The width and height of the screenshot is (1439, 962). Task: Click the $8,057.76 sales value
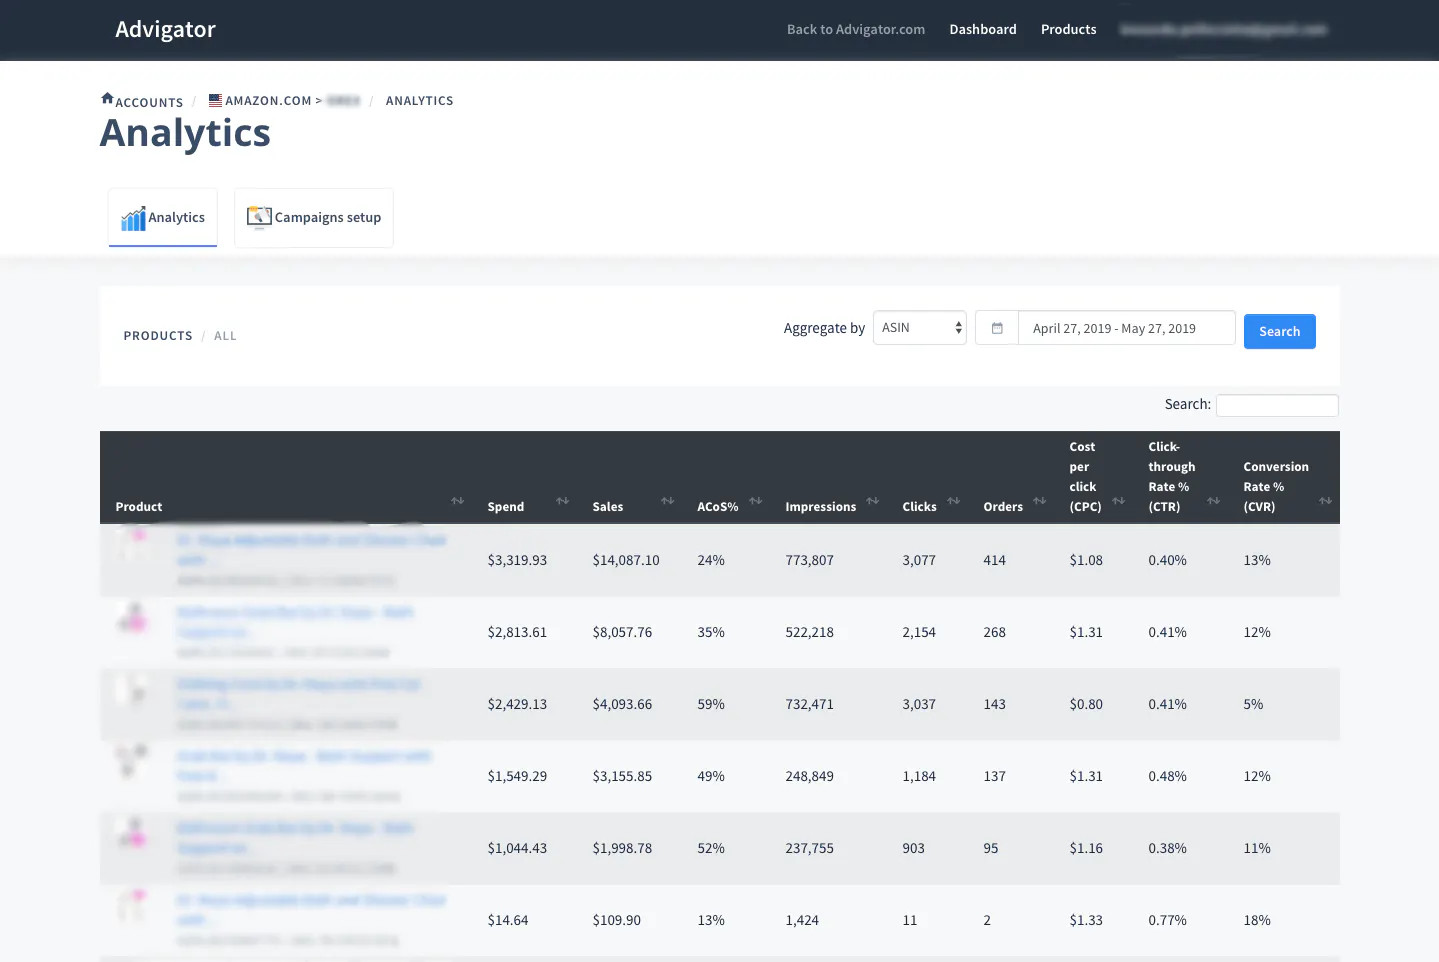pyautogui.click(x=622, y=633)
